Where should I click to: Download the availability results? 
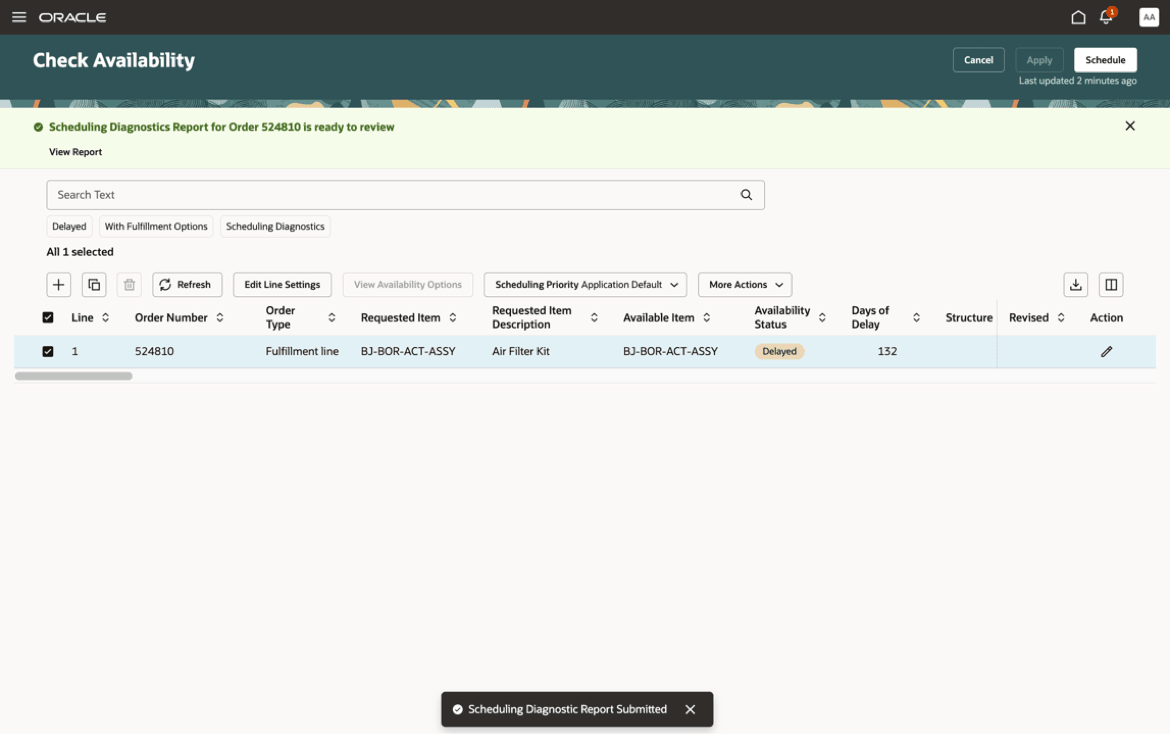point(1076,284)
